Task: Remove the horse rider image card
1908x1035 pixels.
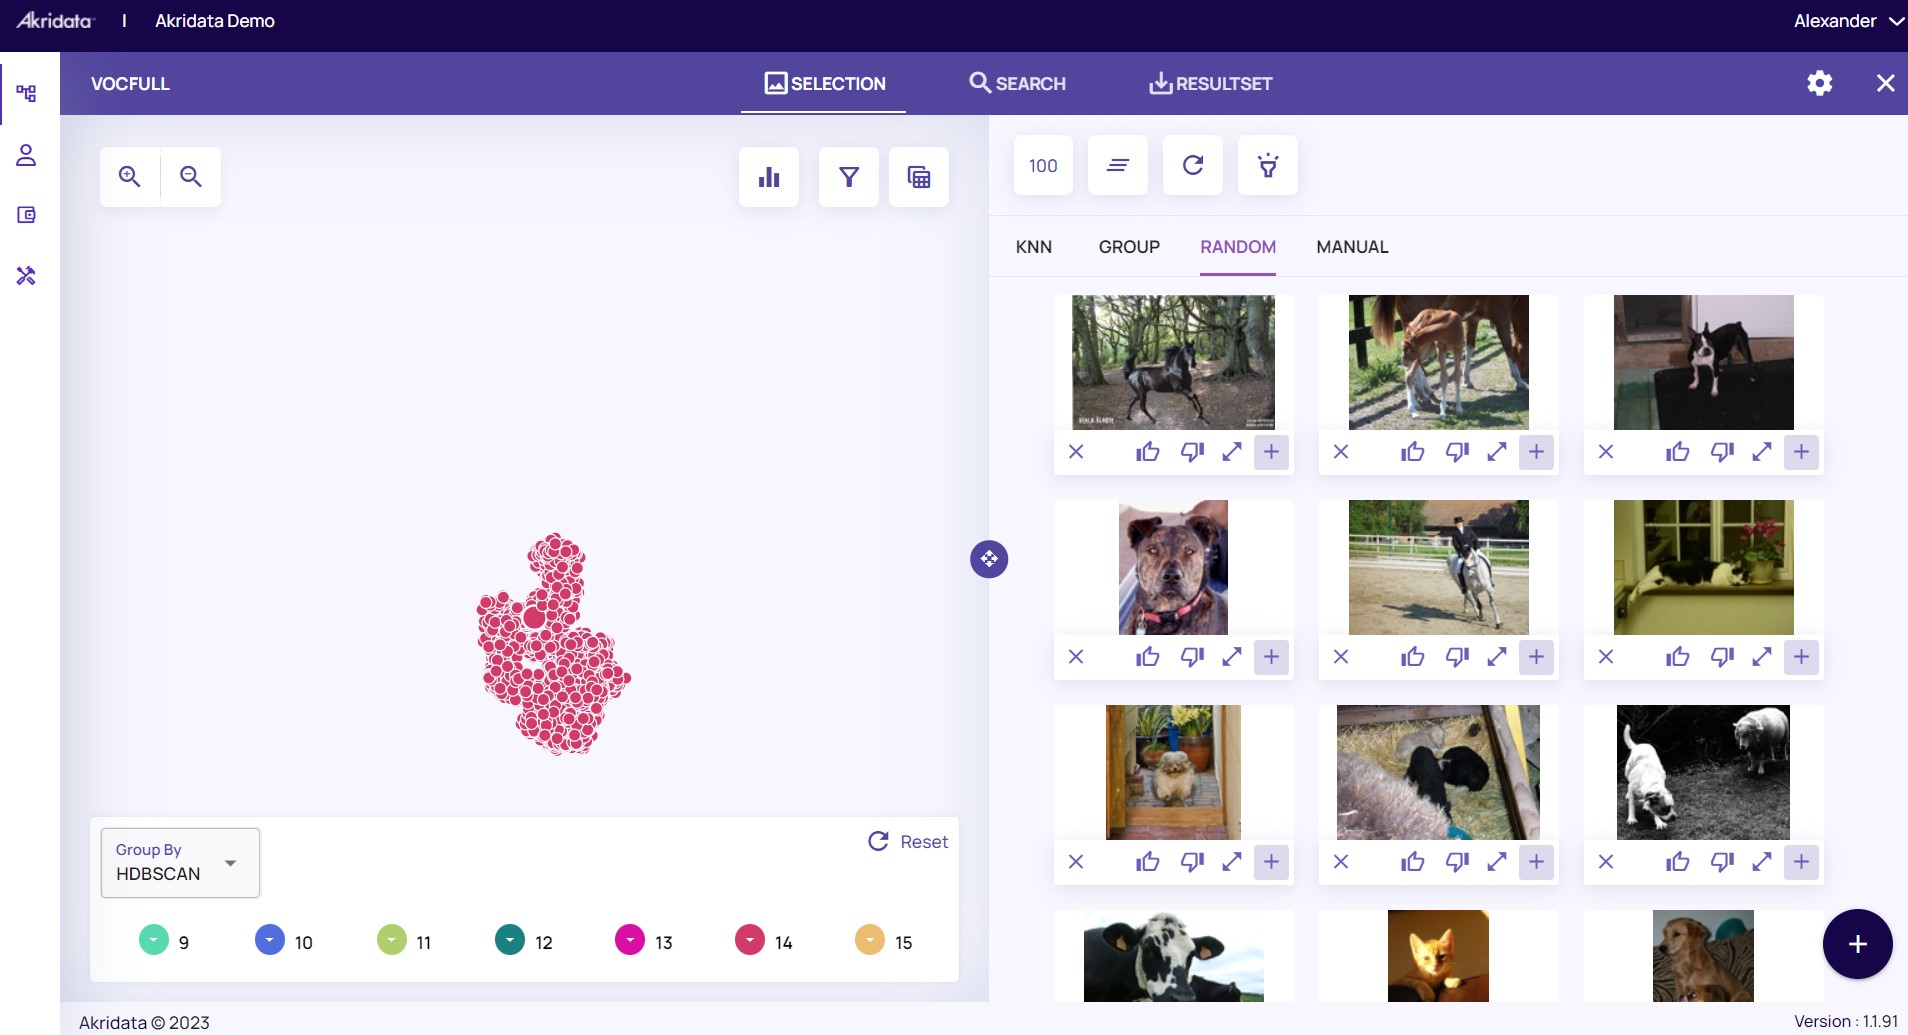Action: pos(1341,657)
